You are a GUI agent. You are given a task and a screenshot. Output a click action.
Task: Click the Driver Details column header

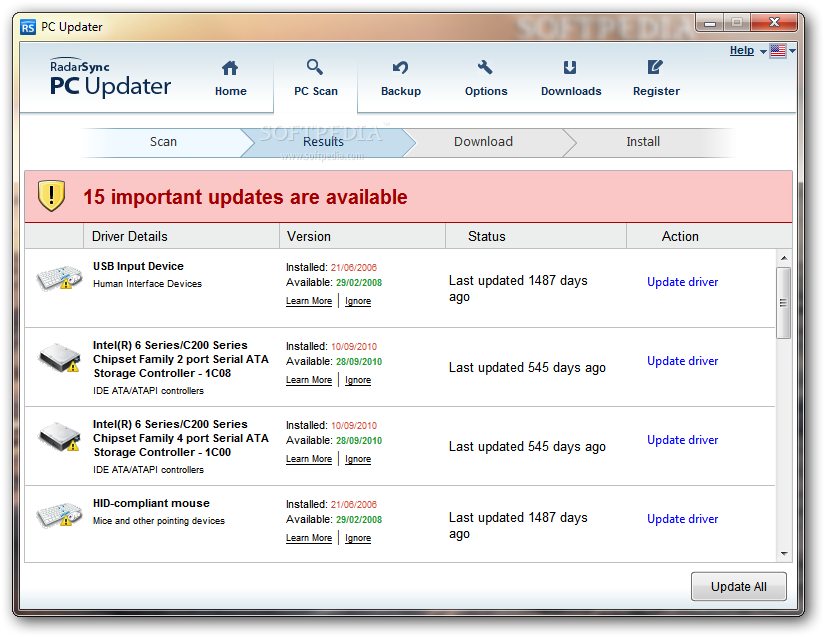pyautogui.click(x=181, y=236)
